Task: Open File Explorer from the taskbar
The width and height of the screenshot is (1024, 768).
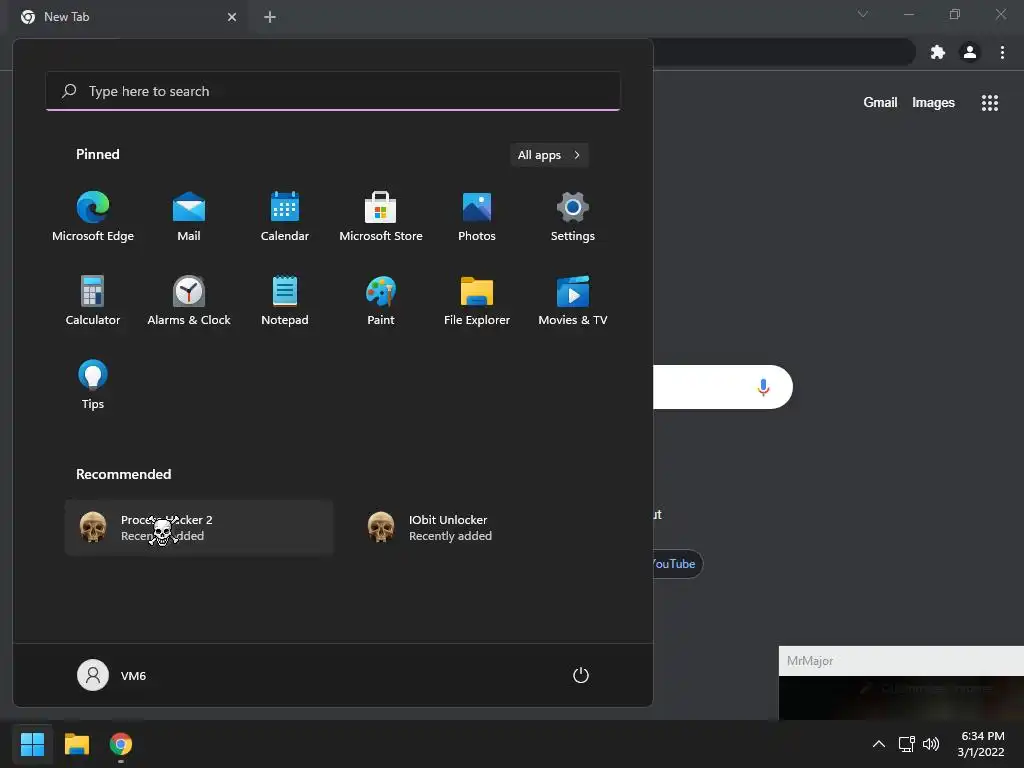Action: pos(76,744)
